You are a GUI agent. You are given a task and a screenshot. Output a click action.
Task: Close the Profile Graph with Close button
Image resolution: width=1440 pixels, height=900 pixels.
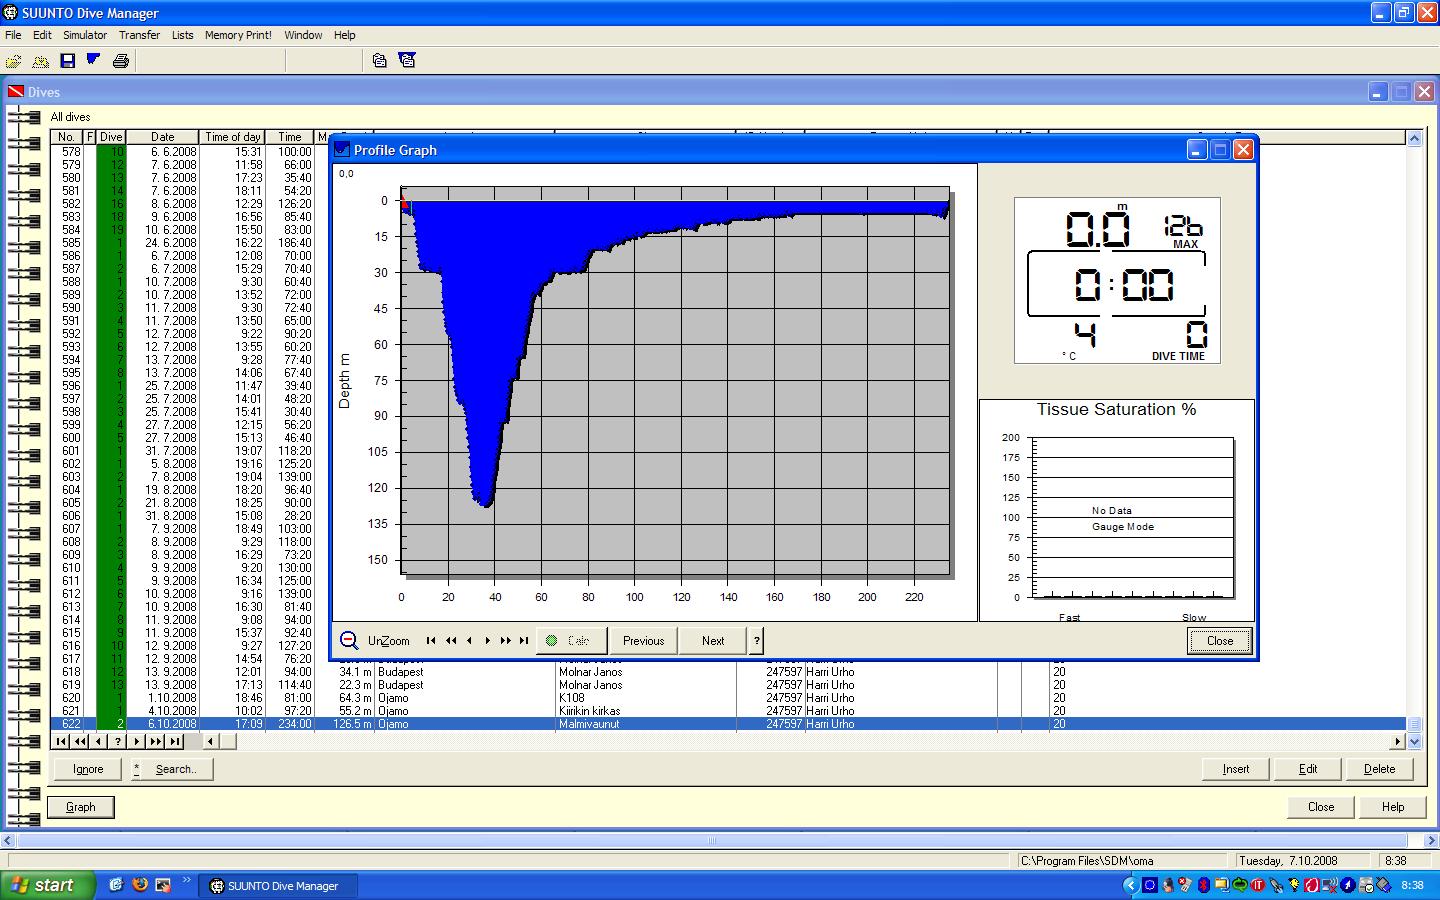tap(1220, 641)
